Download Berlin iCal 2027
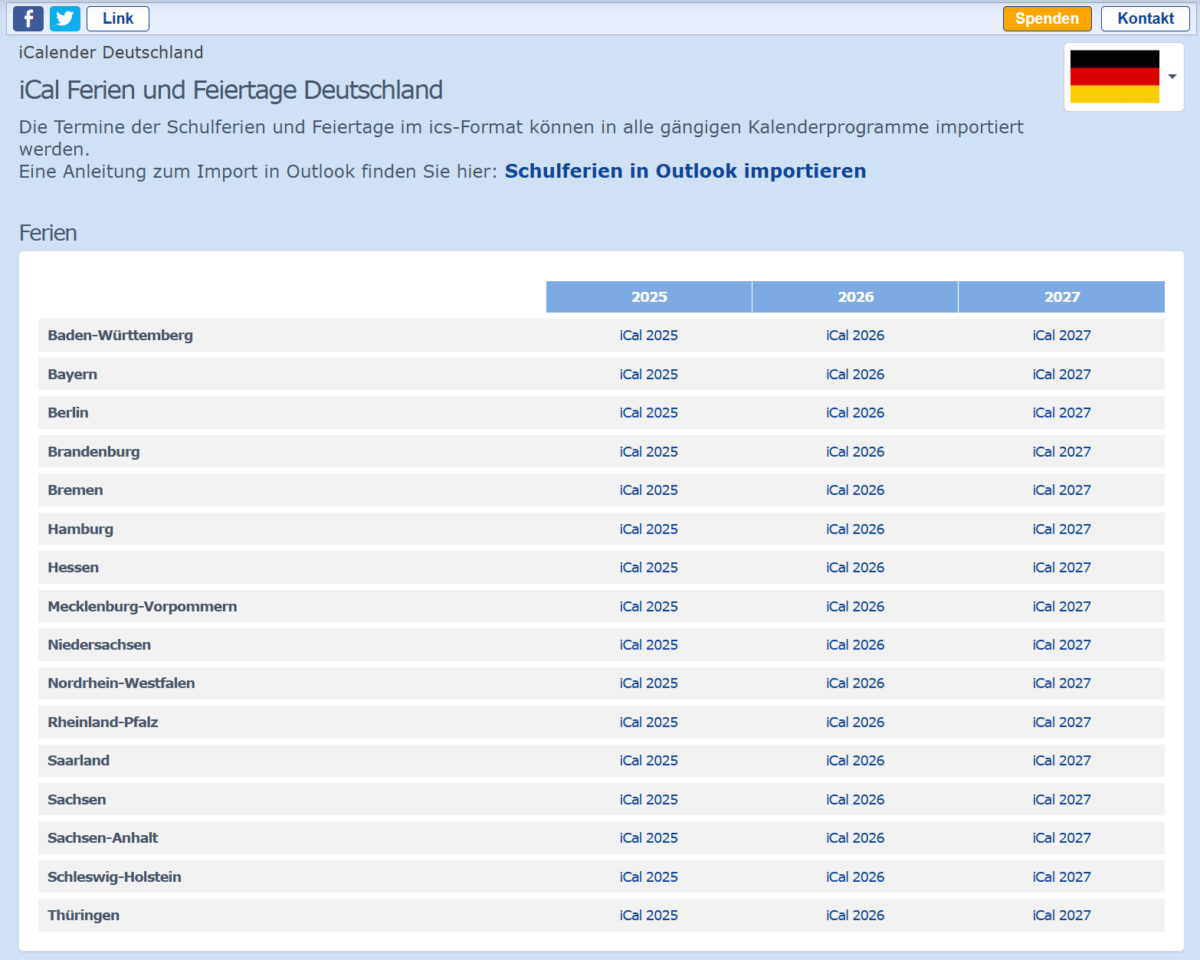 [1062, 413]
